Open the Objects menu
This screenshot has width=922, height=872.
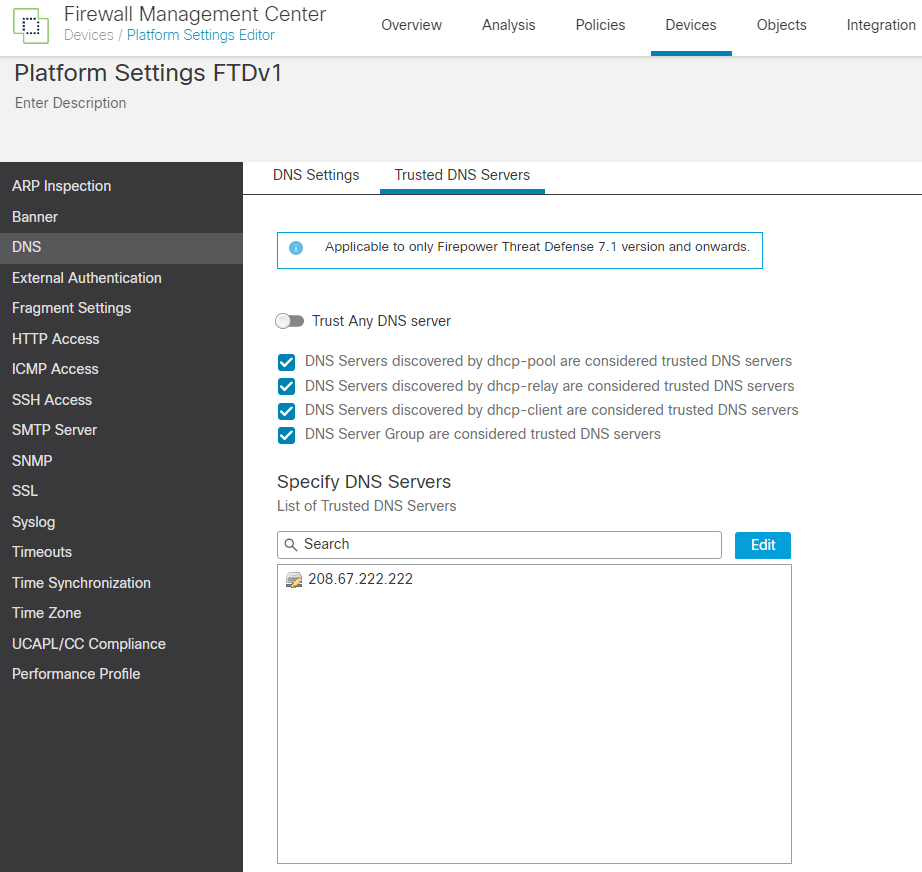(x=781, y=25)
